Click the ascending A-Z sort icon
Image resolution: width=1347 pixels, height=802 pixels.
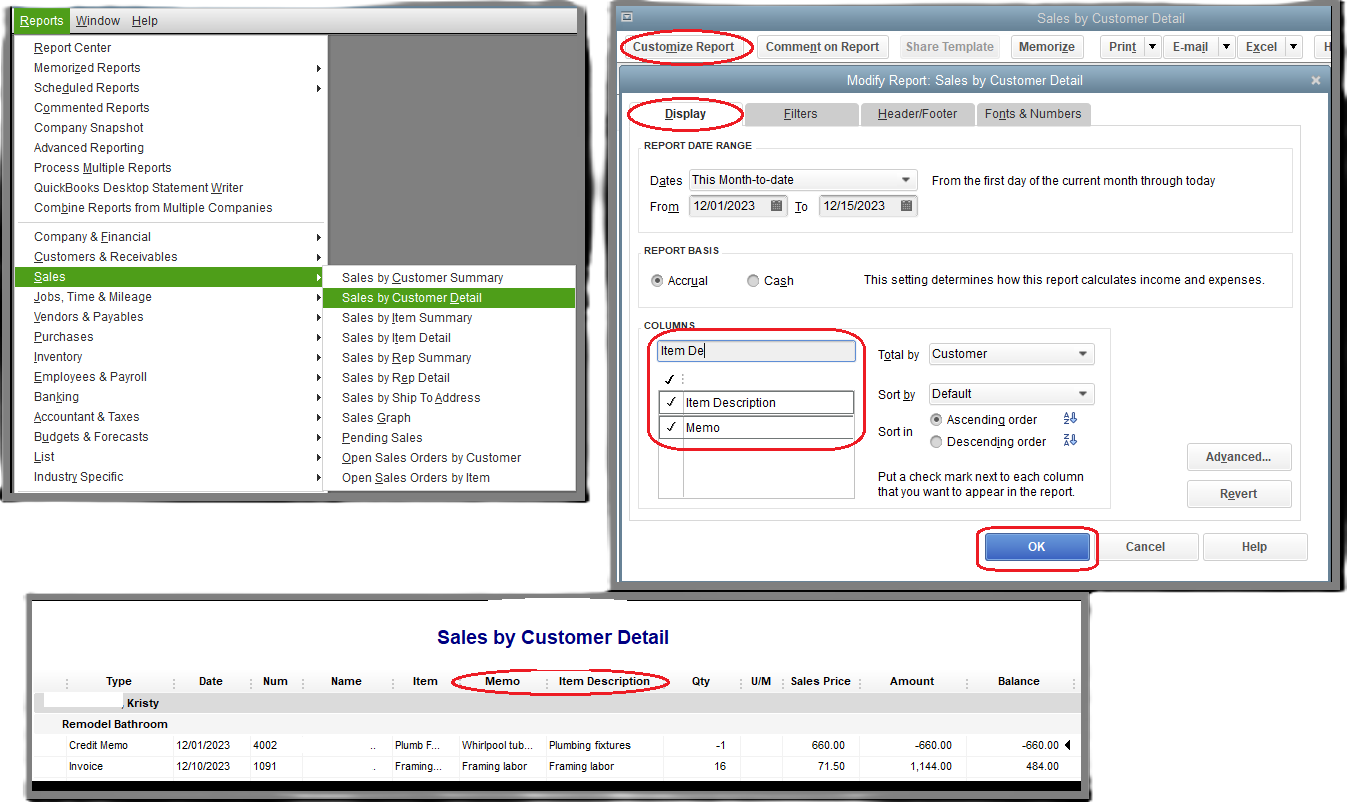1070,418
